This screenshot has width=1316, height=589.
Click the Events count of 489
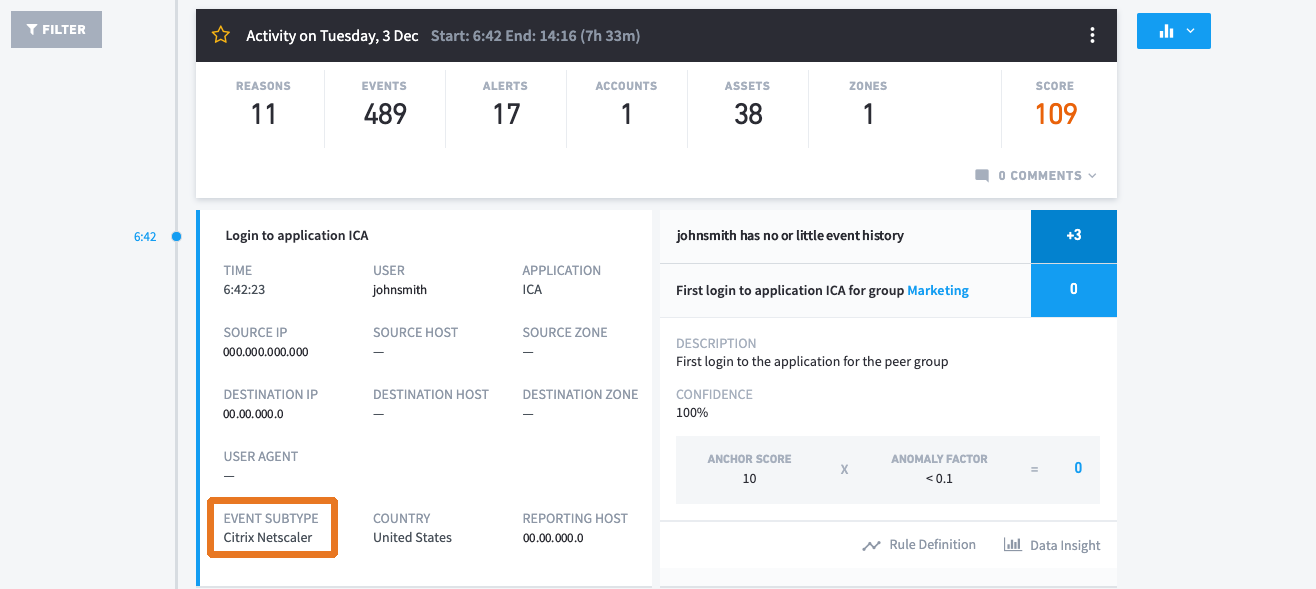click(x=385, y=114)
